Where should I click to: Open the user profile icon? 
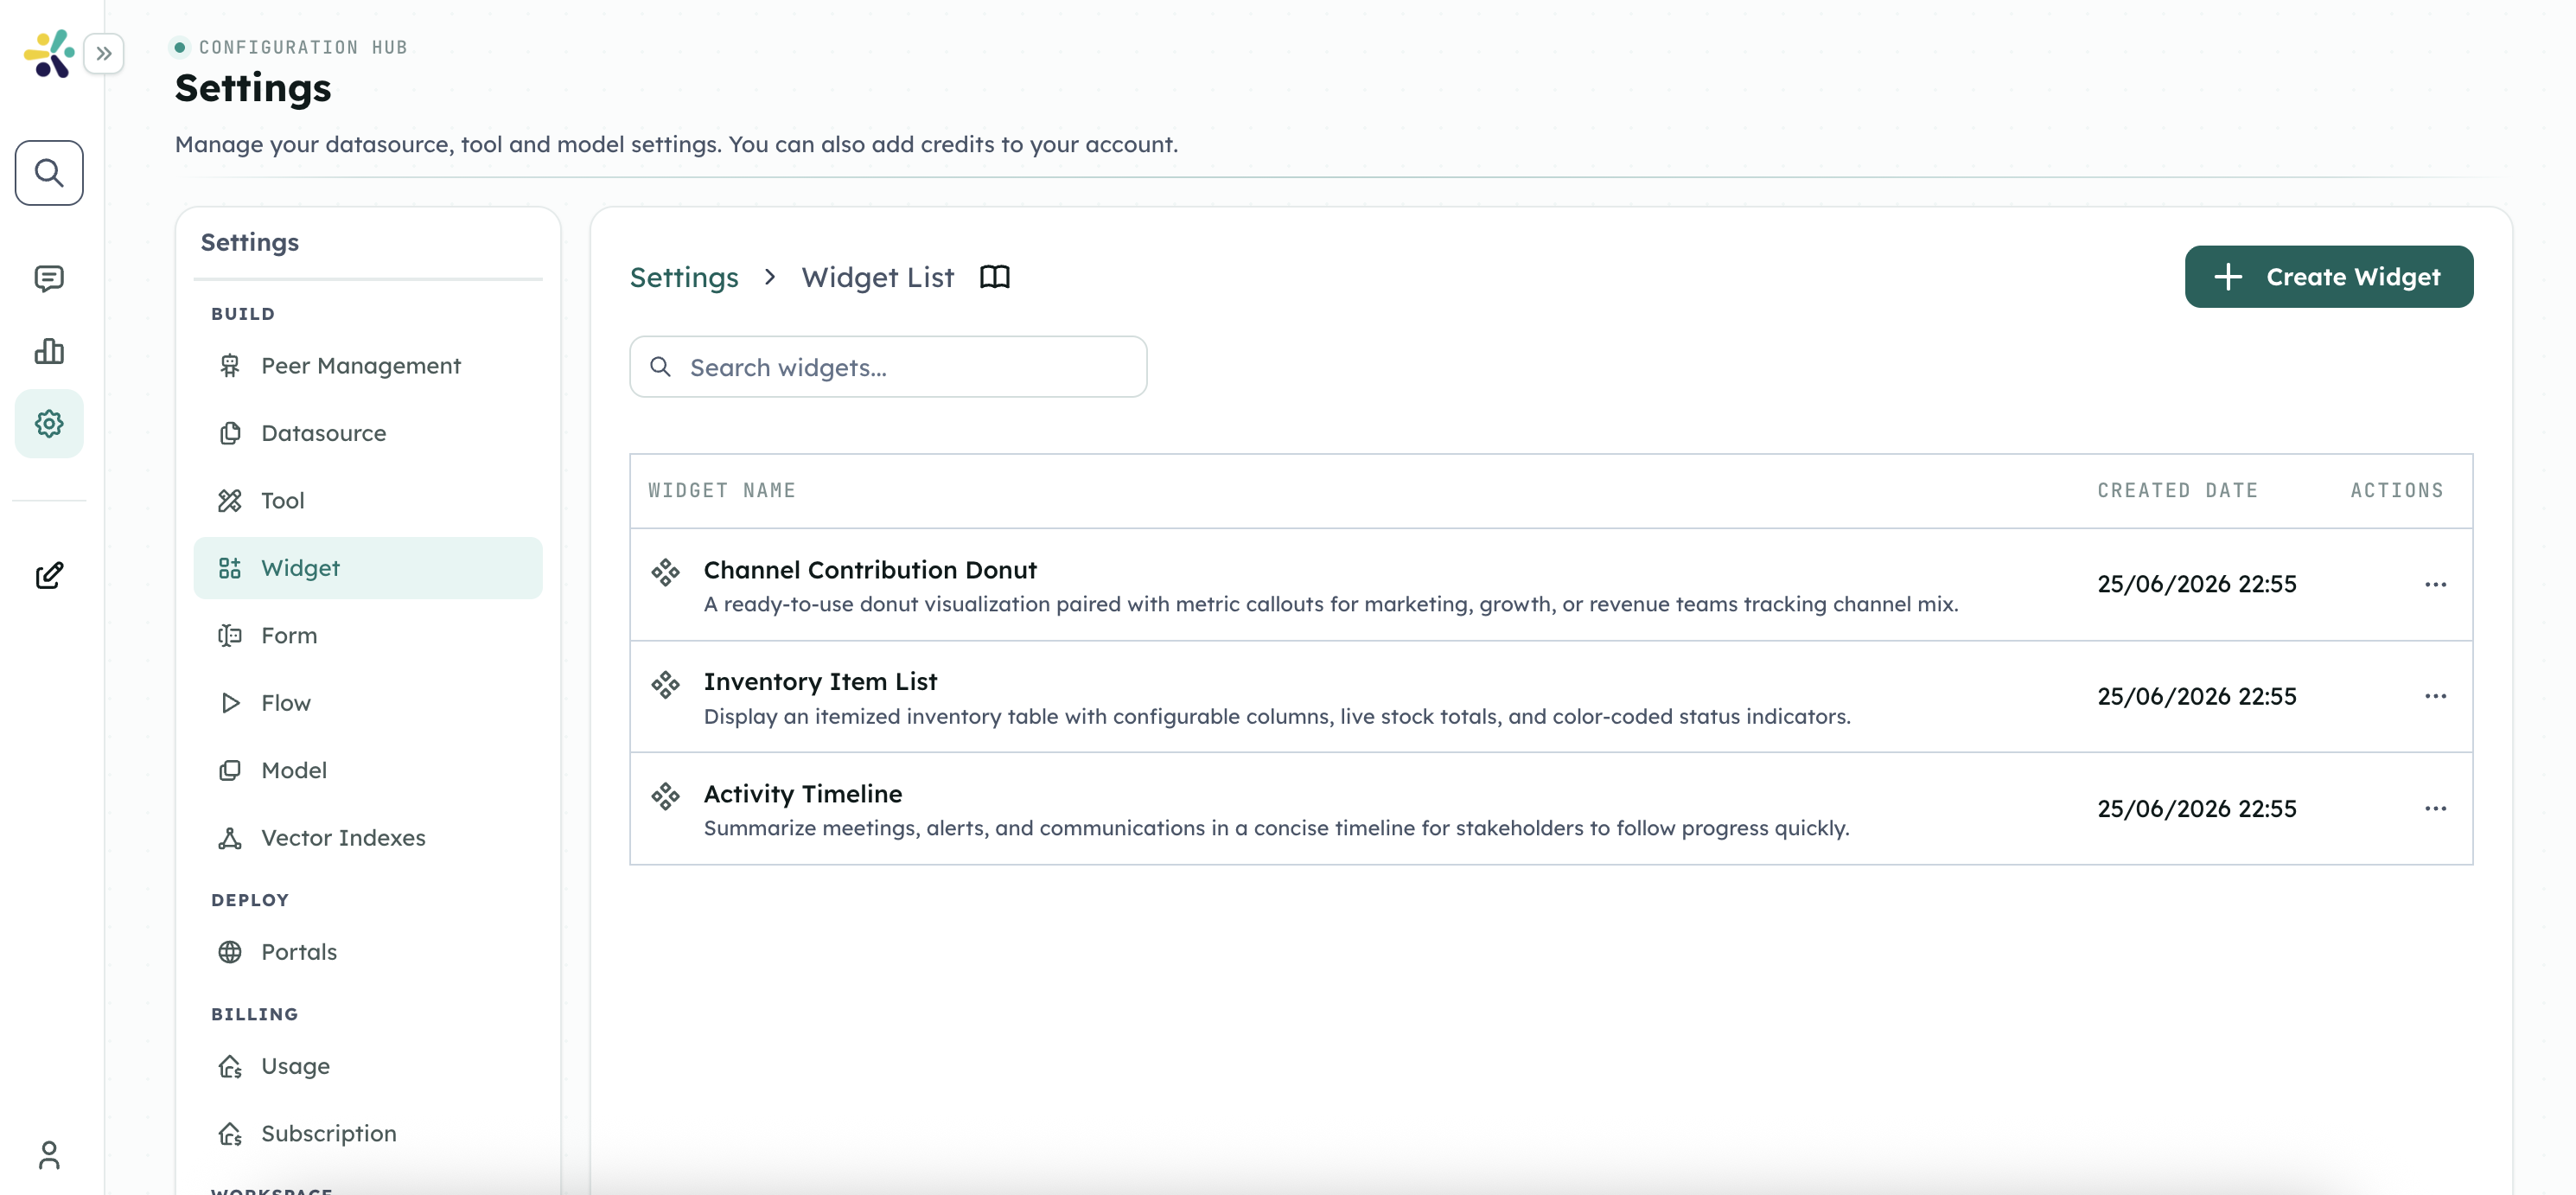[x=49, y=1155]
